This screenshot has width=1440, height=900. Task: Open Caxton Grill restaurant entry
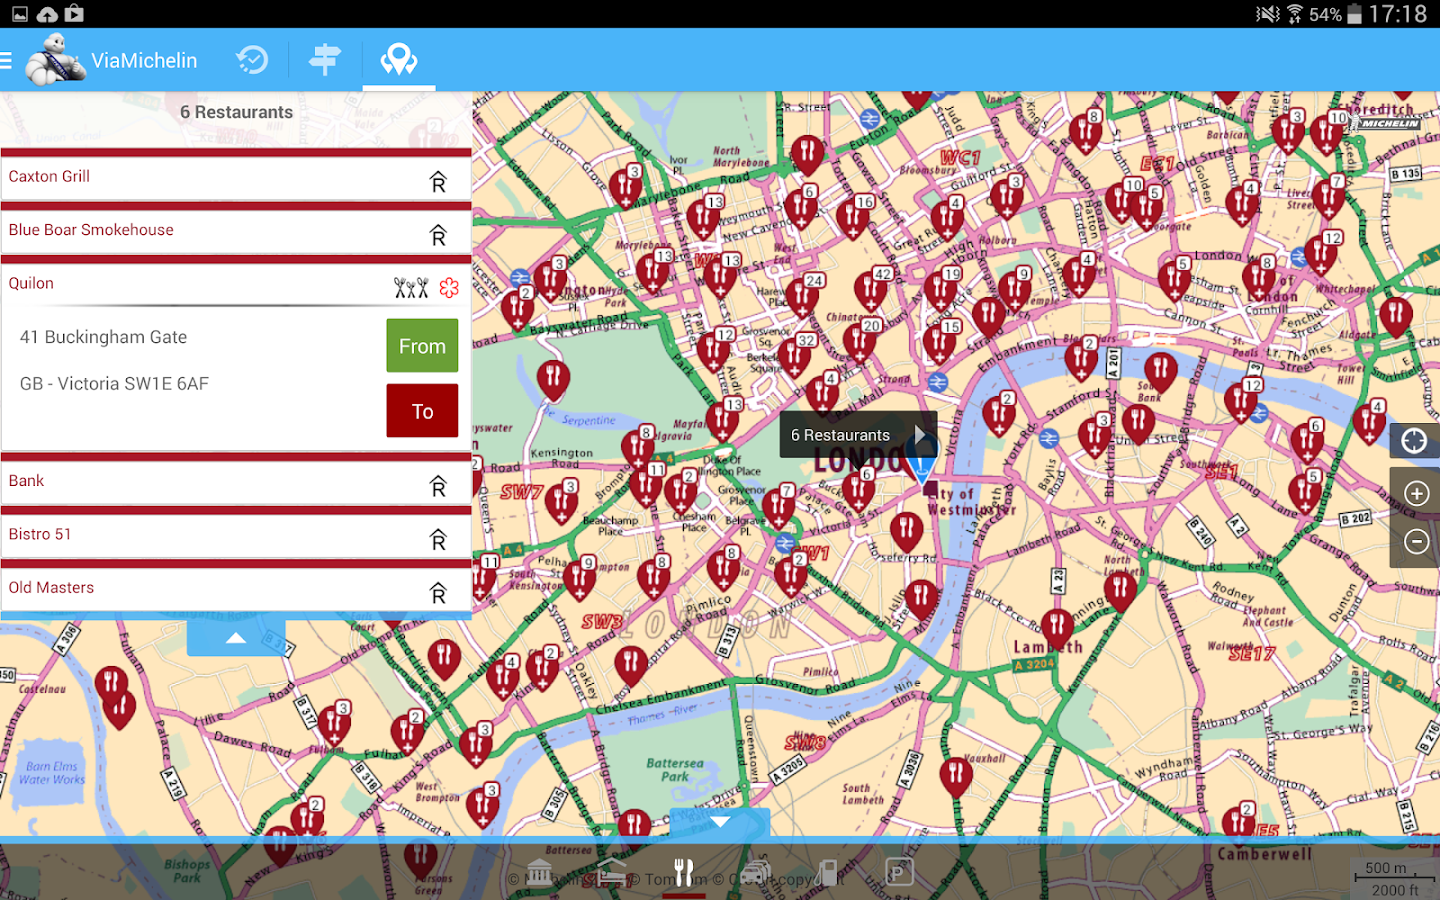click(x=236, y=177)
